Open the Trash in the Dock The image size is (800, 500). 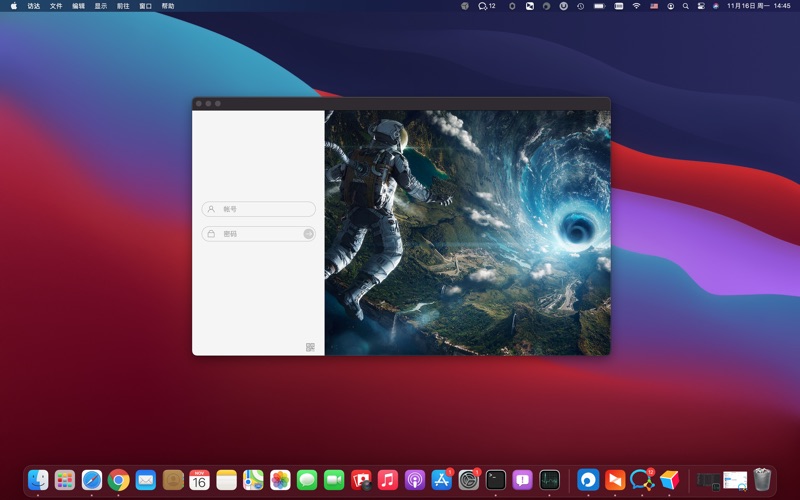click(762, 480)
